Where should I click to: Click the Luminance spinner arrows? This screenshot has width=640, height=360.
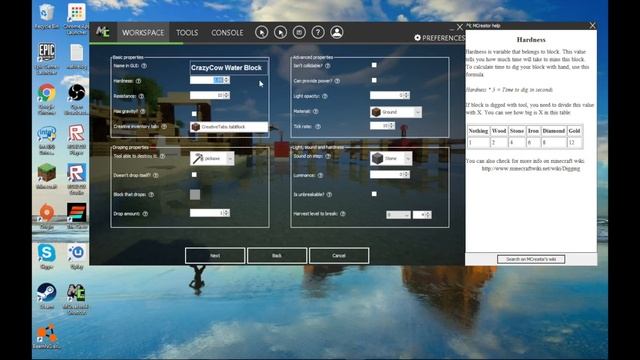tap(407, 175)
